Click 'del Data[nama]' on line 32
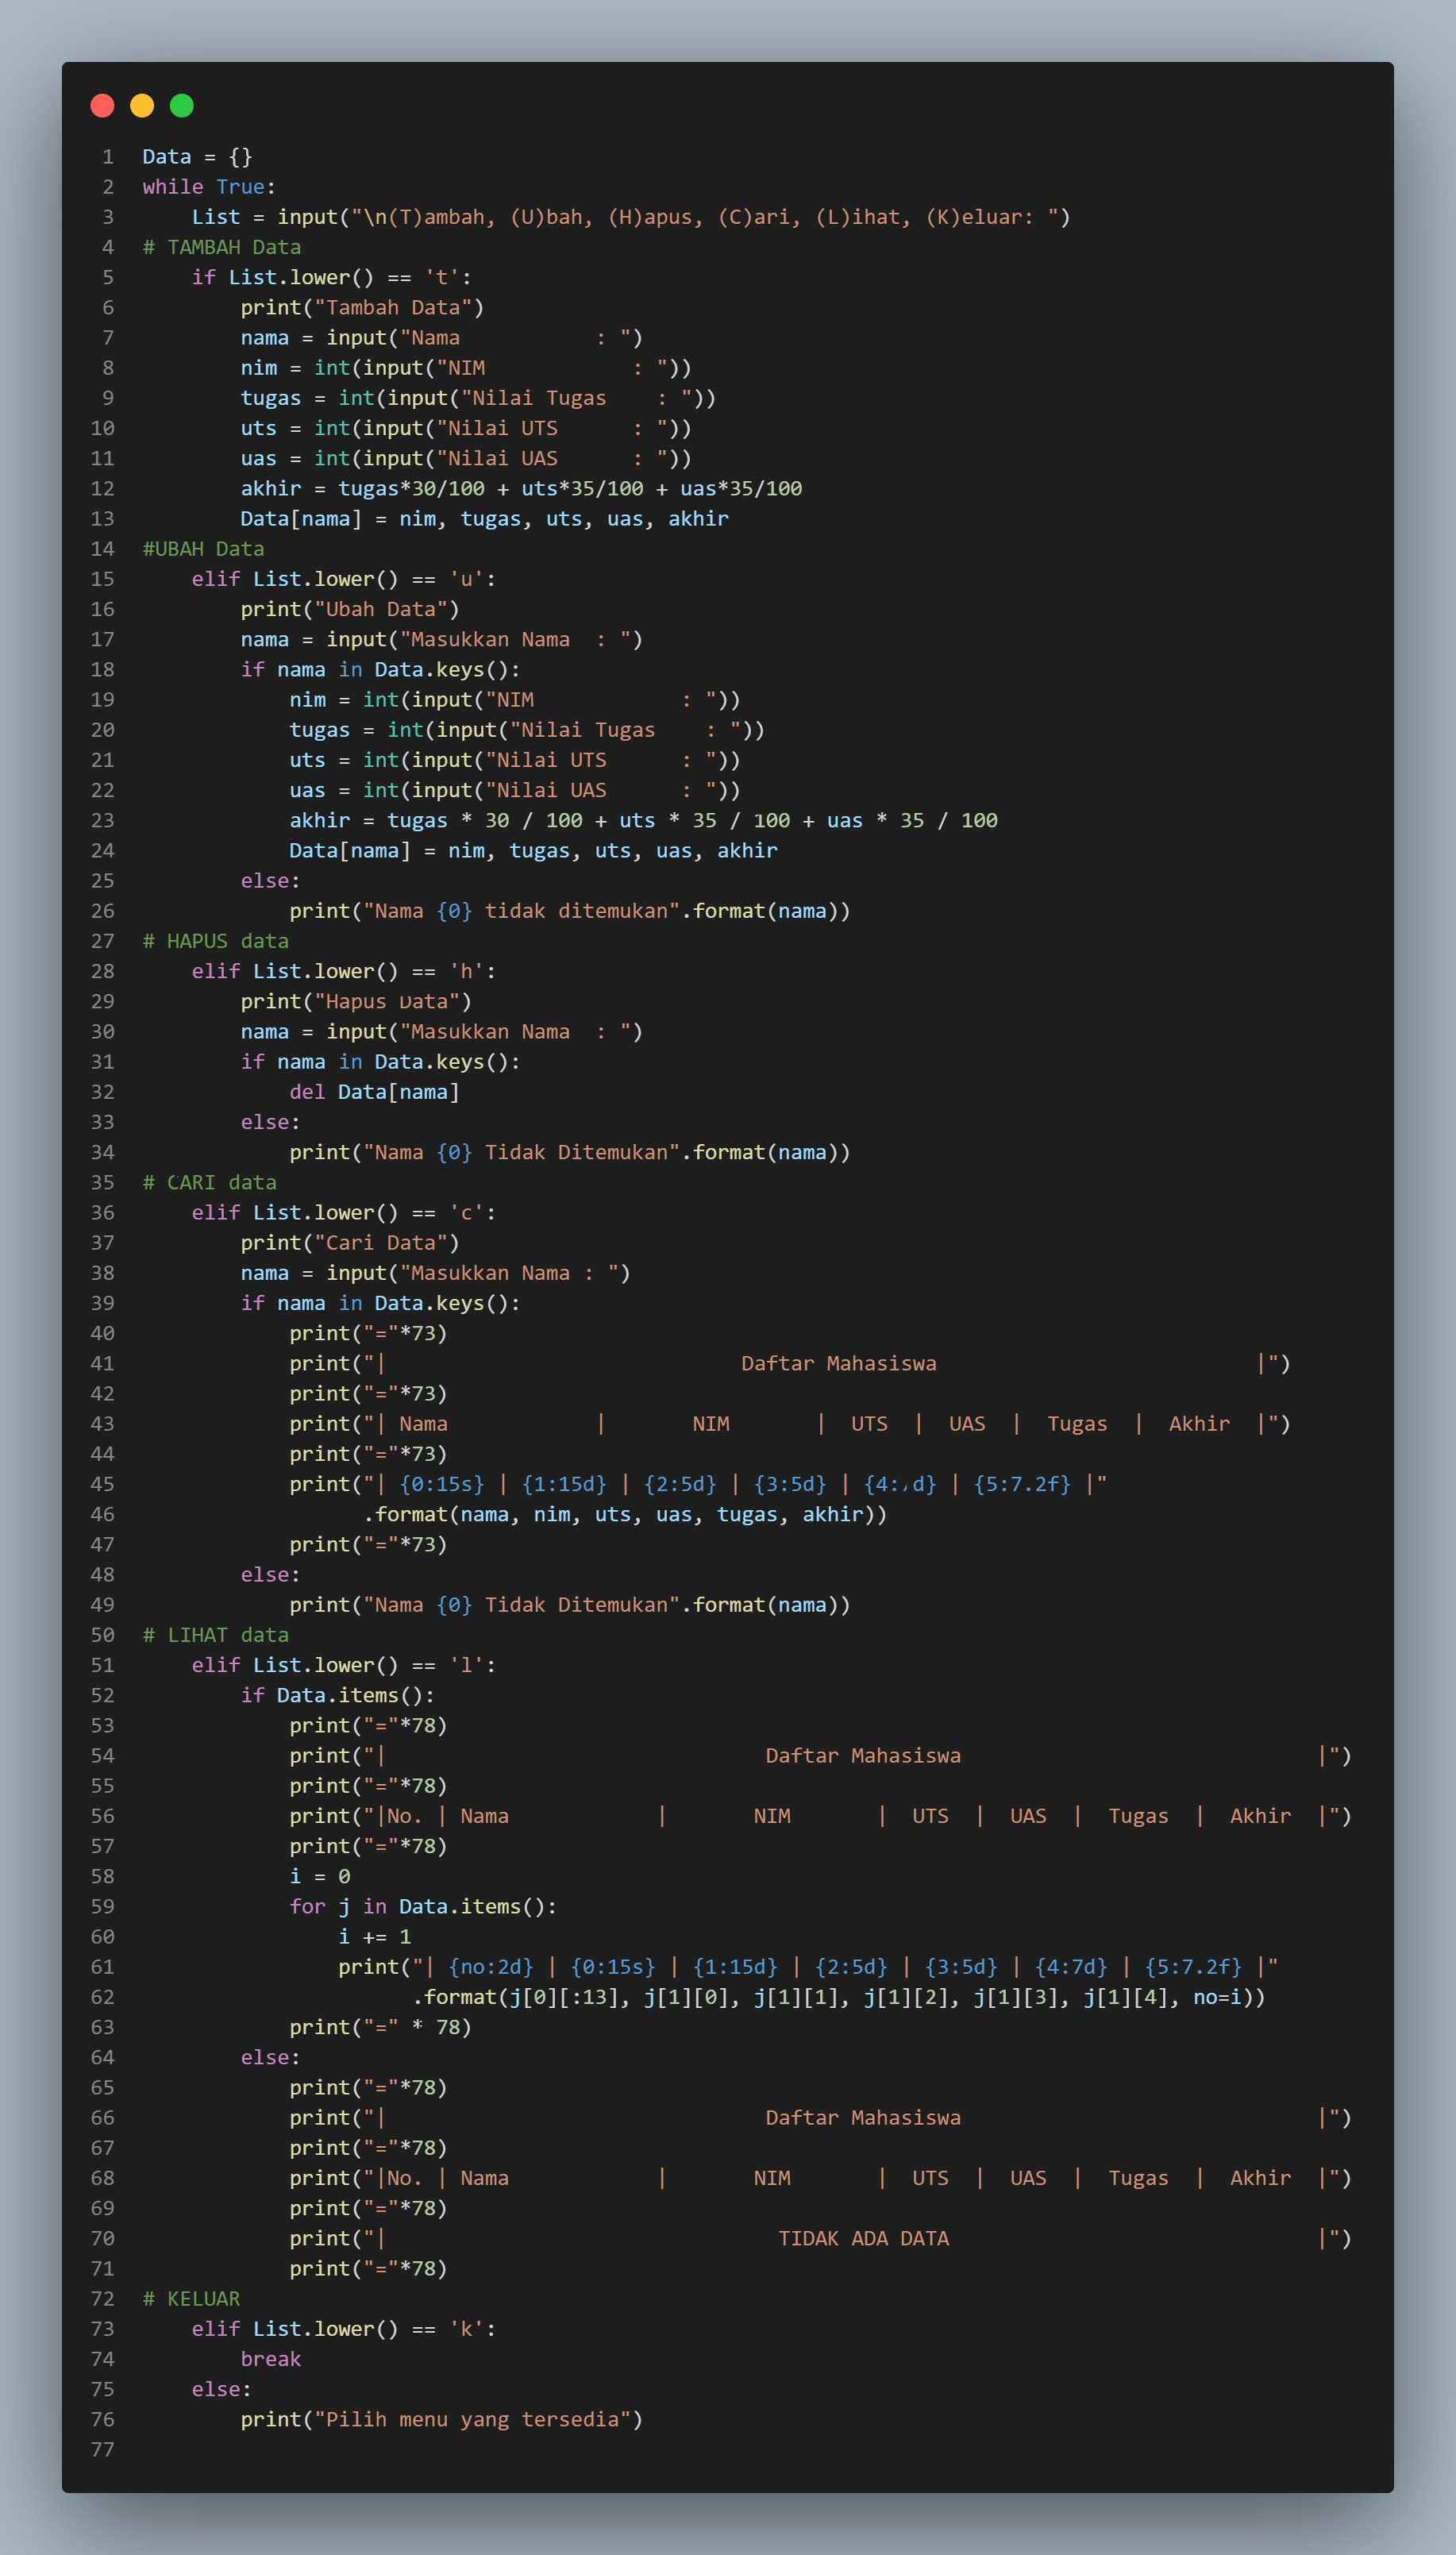Screen dimensions: 1456x2555 374,1091
